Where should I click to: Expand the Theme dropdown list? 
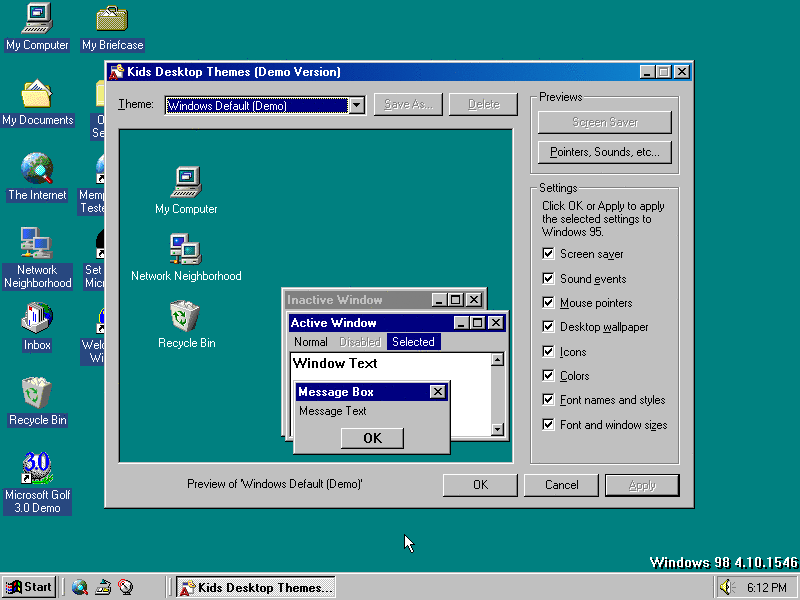tap(357, 106)
